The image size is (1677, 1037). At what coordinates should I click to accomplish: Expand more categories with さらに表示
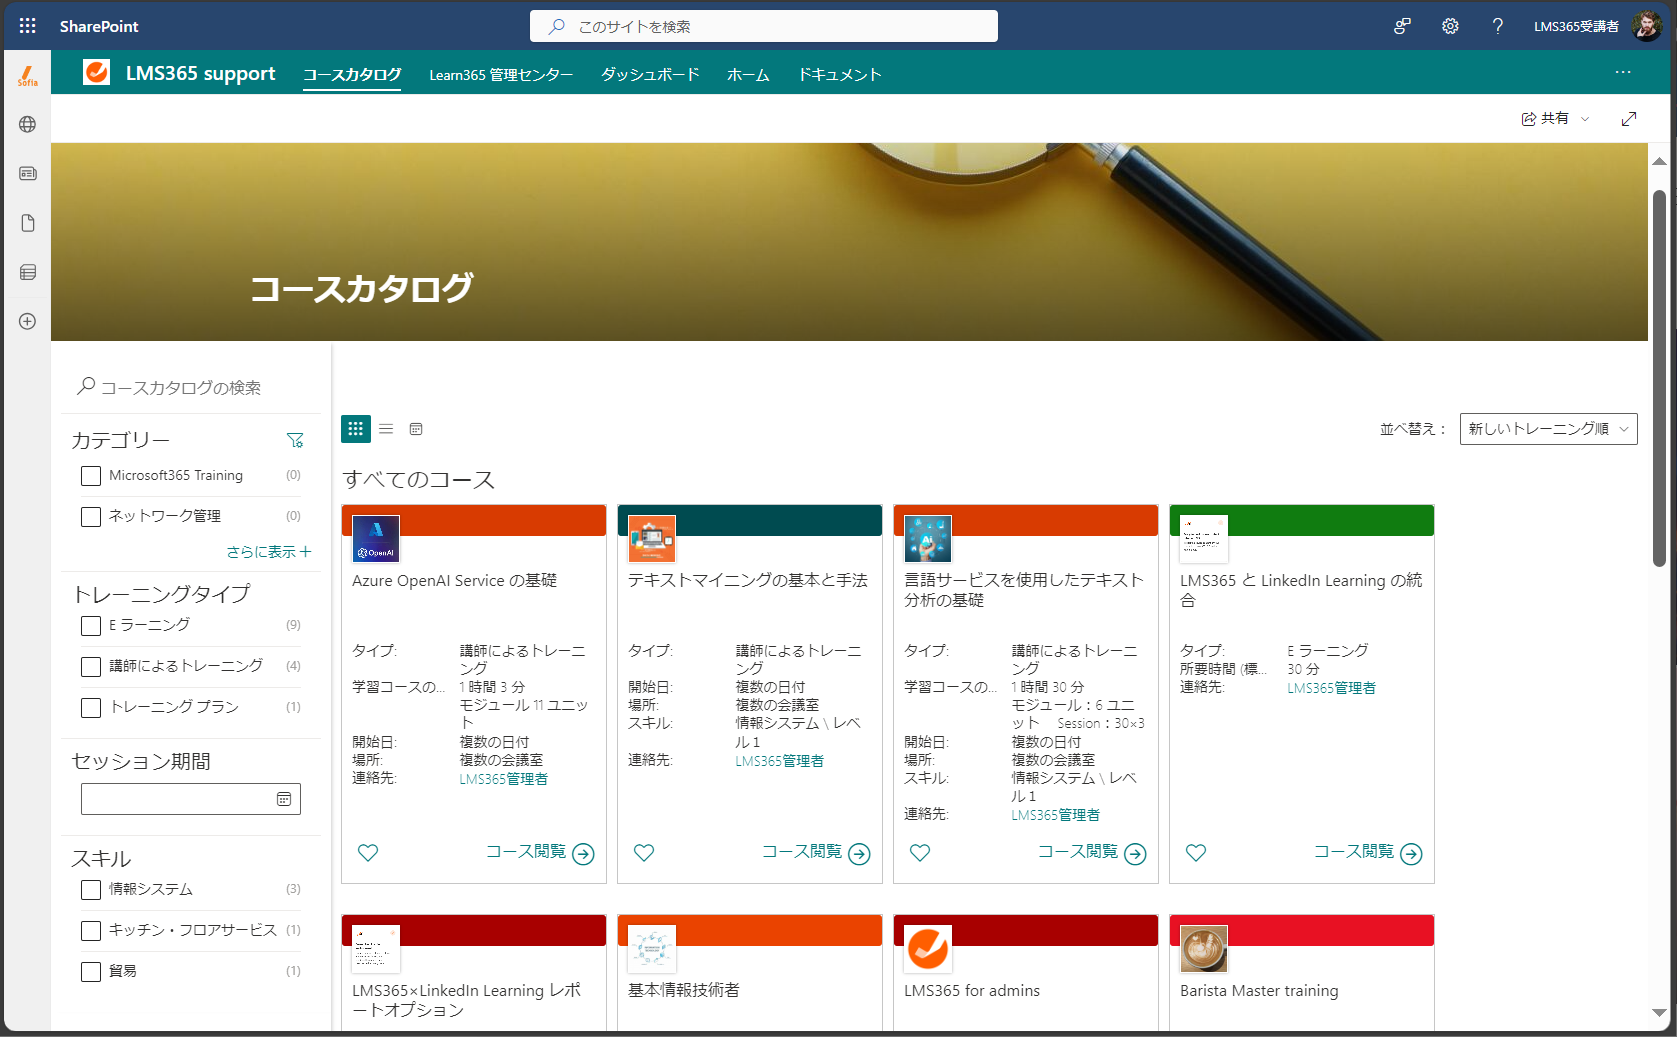pyautogui.click(x=269, y=552)
